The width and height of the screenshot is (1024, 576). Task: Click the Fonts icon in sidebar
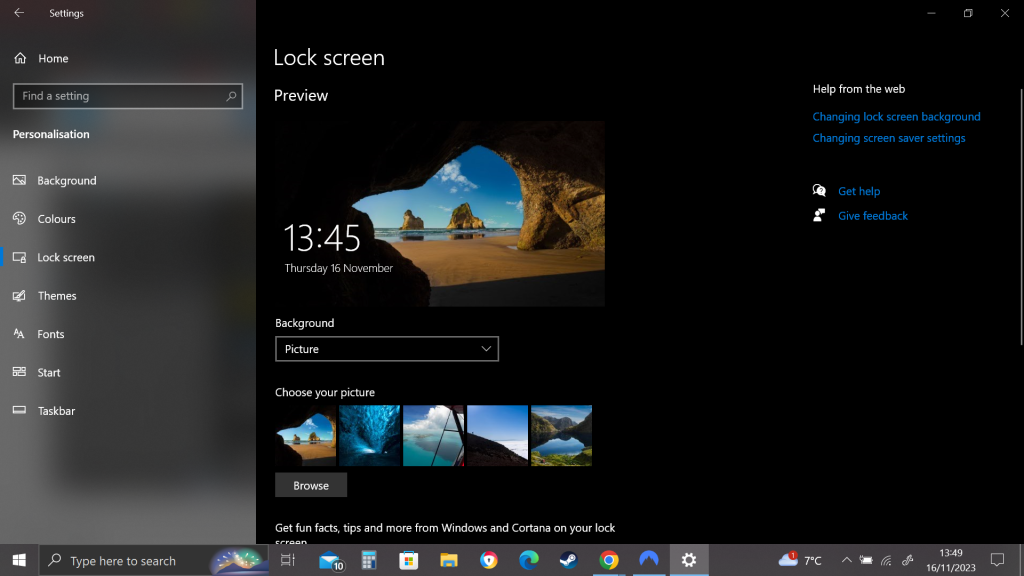19,334
